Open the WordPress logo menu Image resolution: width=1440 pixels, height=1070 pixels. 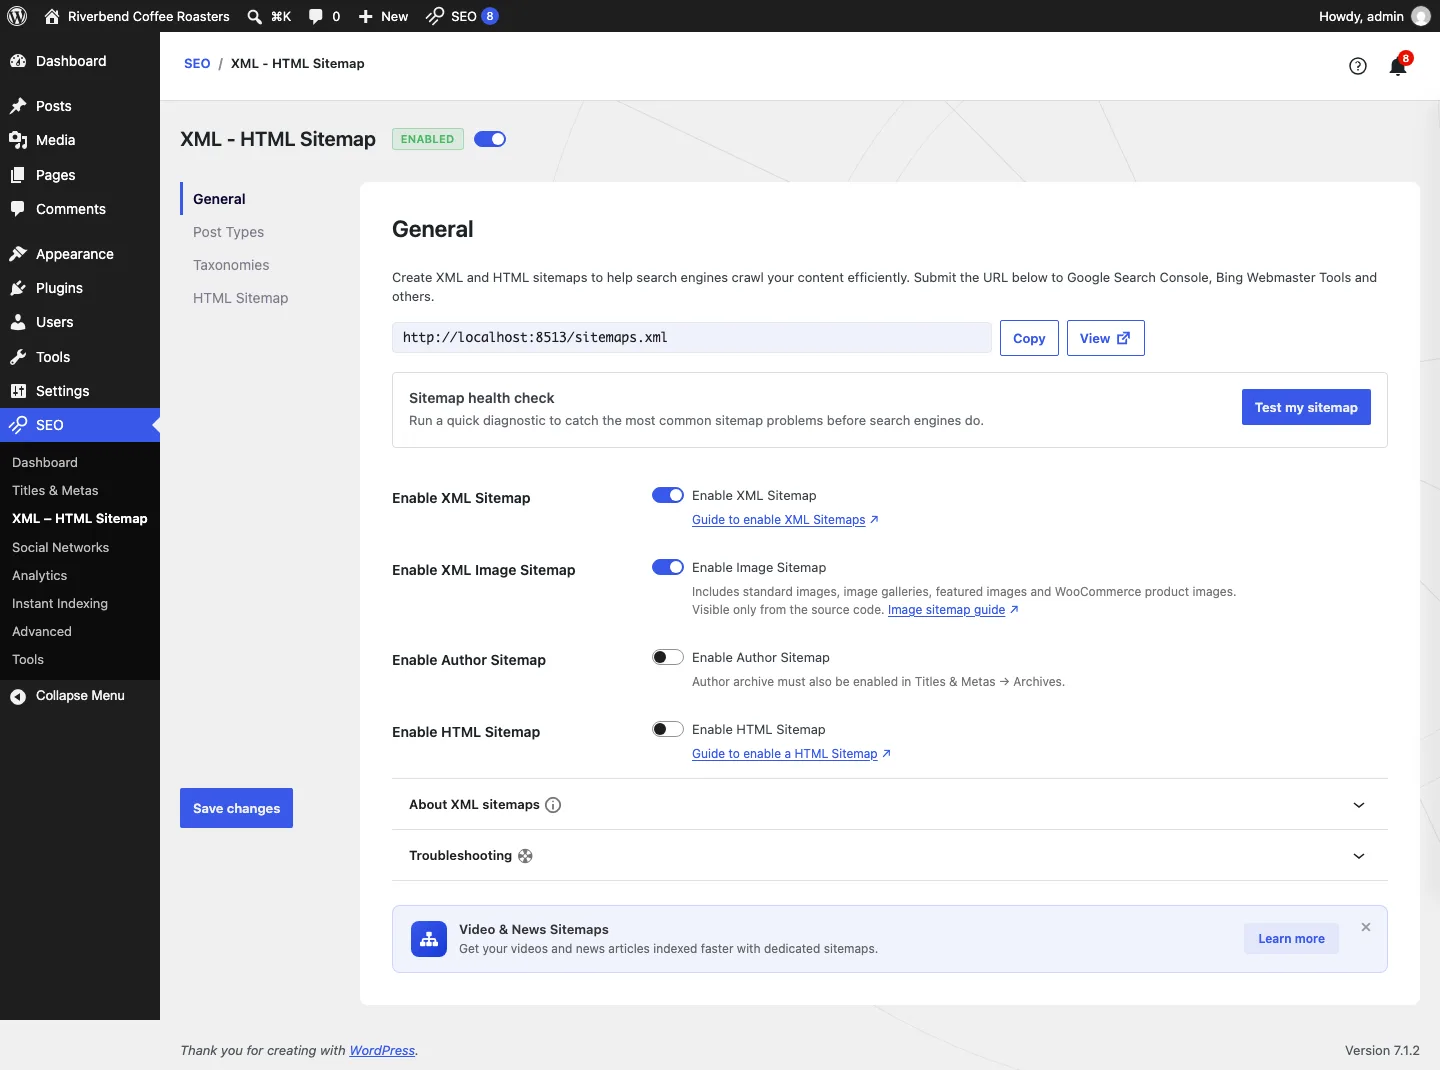pyautogui.click(x=17, y=16)
